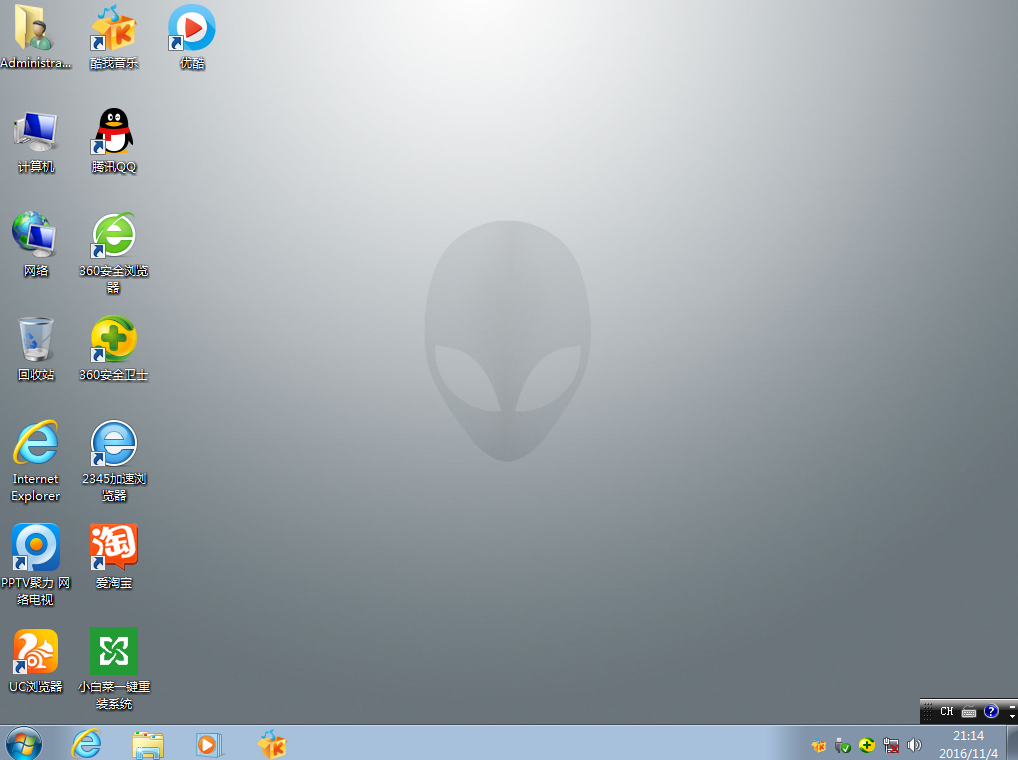Screen dimensions: 1018x760
Task: Open the language bar options dropdown arrow
Action: pyautogui.click(x=1013, y=717)
